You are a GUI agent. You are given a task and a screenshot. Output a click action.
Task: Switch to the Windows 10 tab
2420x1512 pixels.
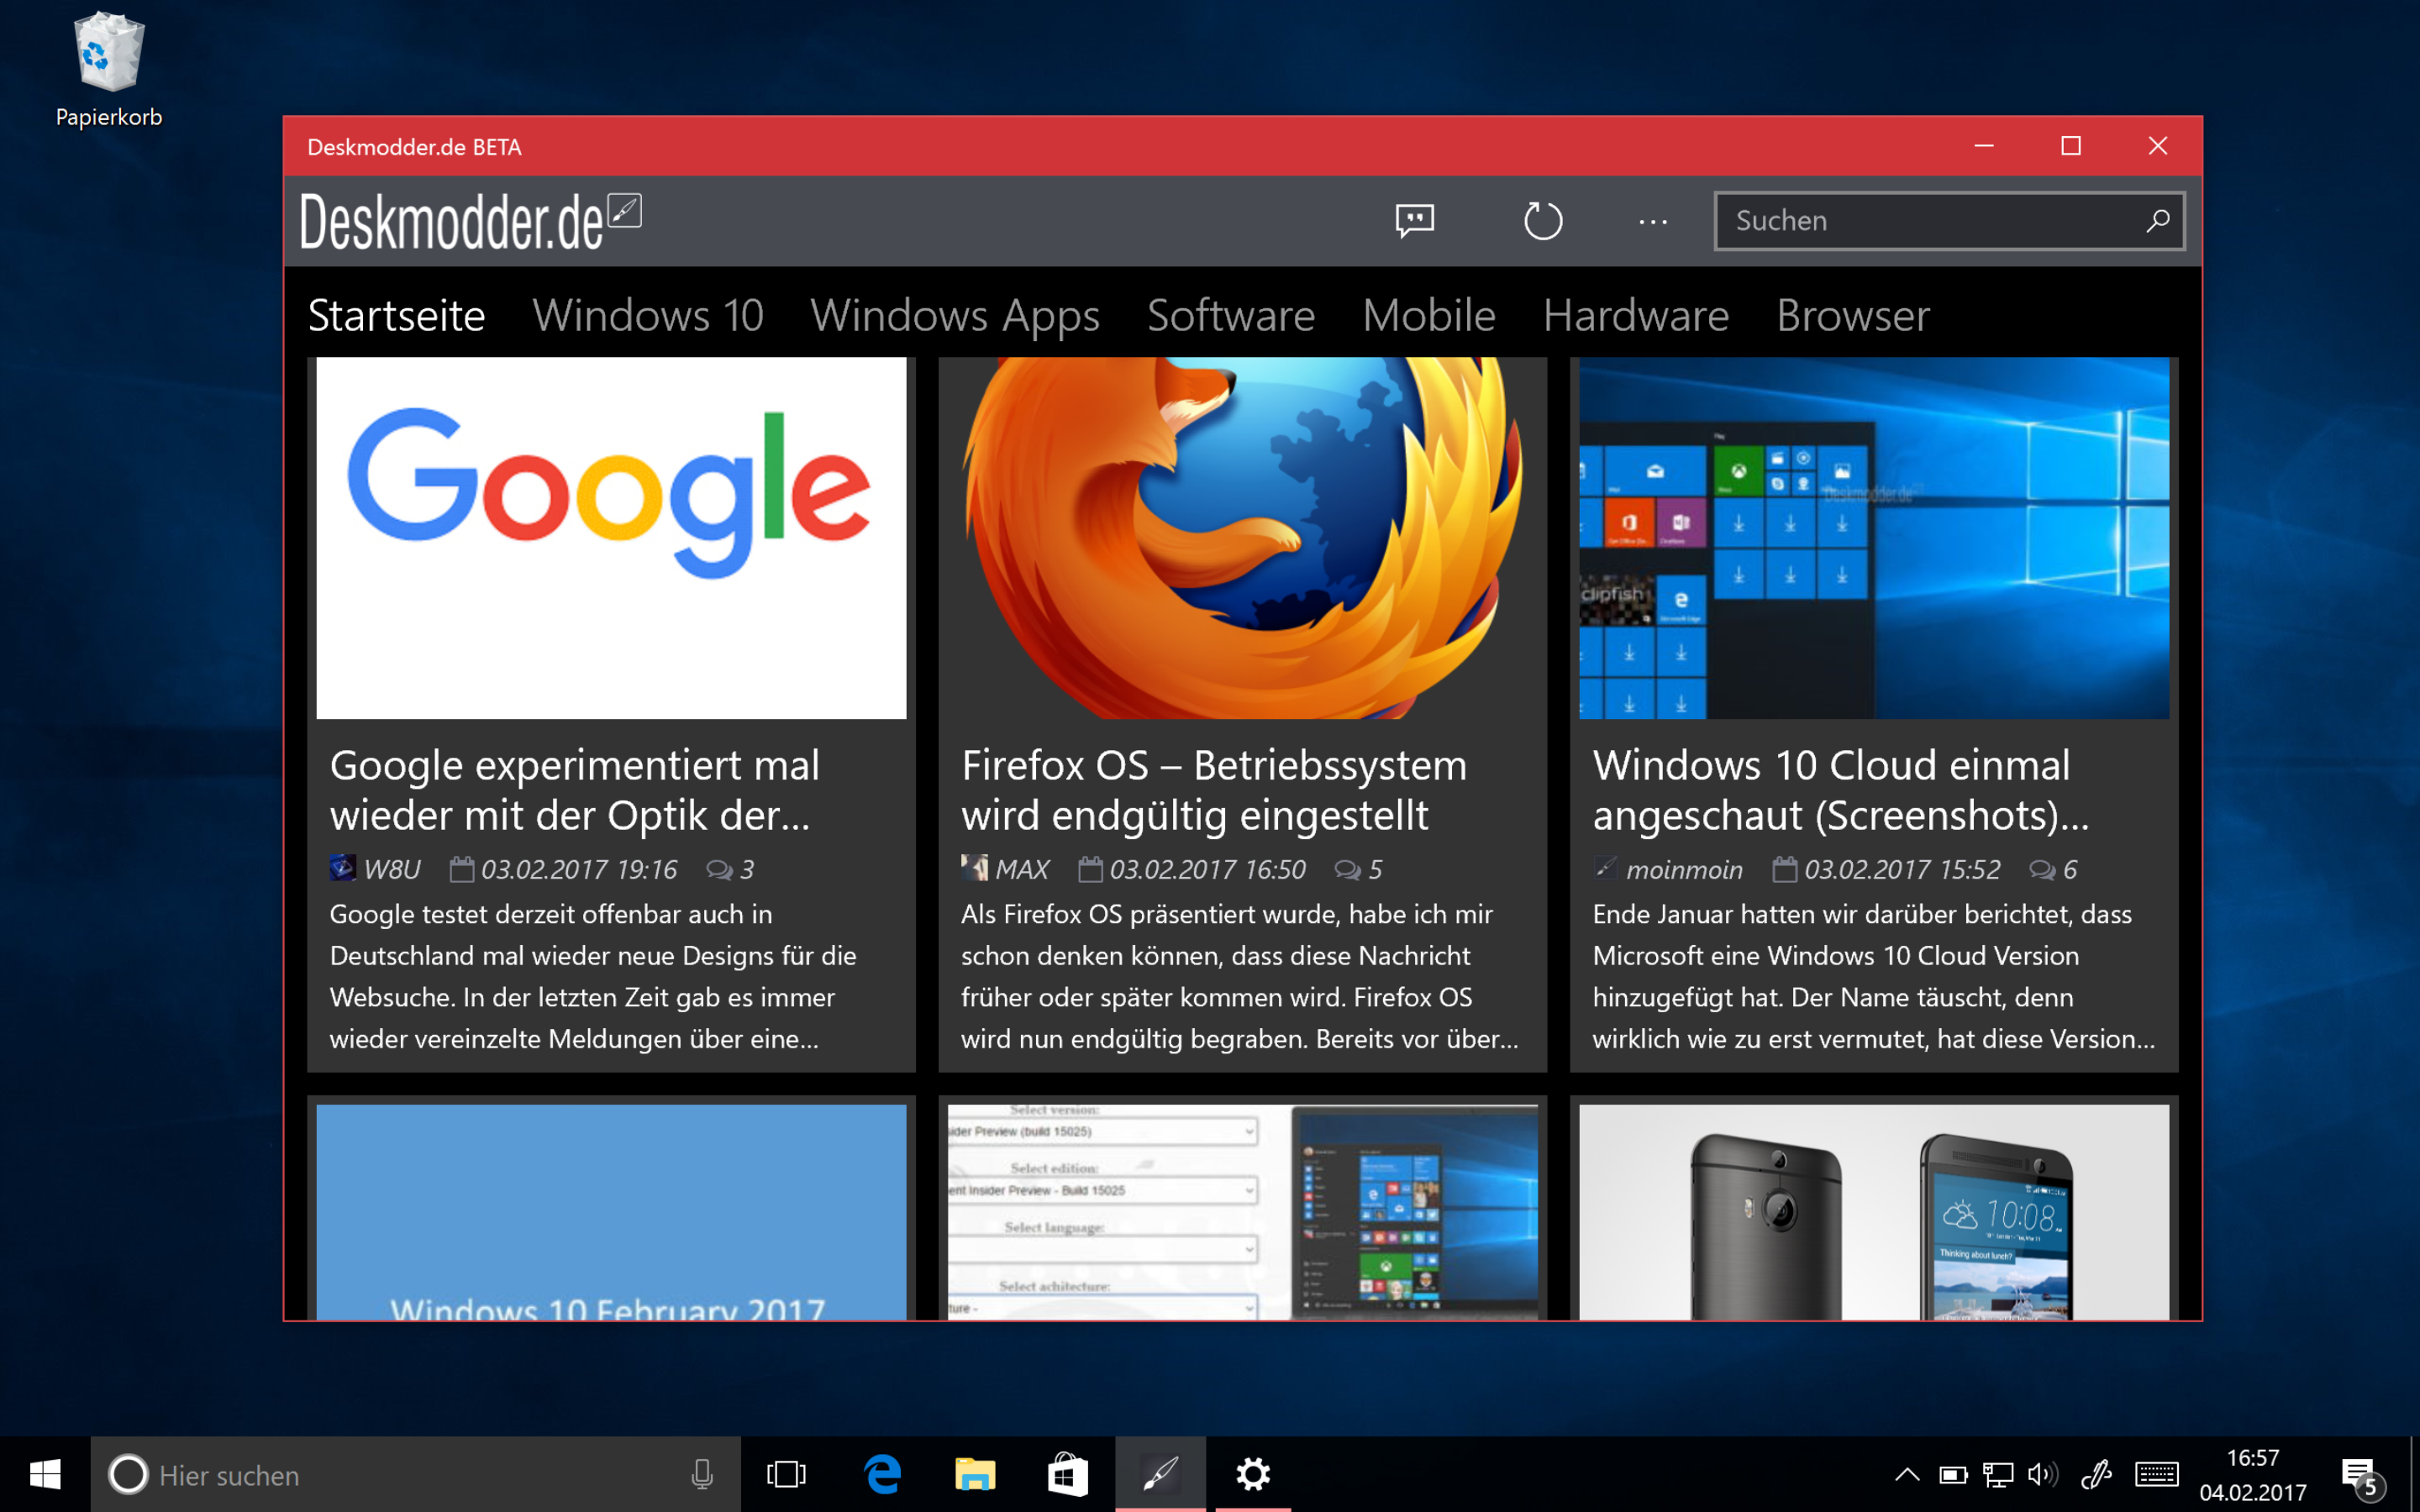[647, 316]
